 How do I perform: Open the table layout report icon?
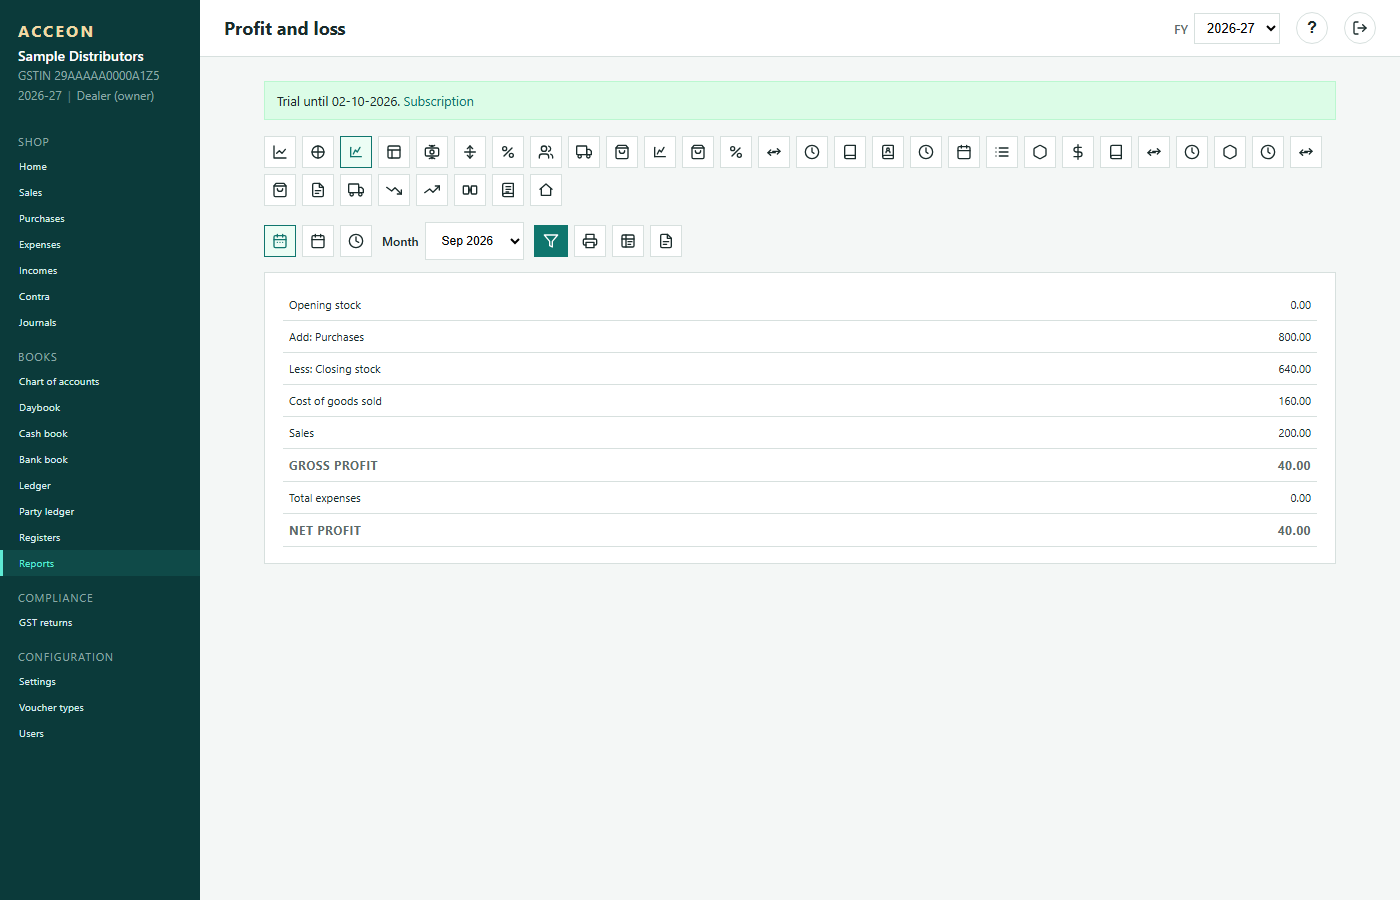pyautogui.click(x=394, y=152)
